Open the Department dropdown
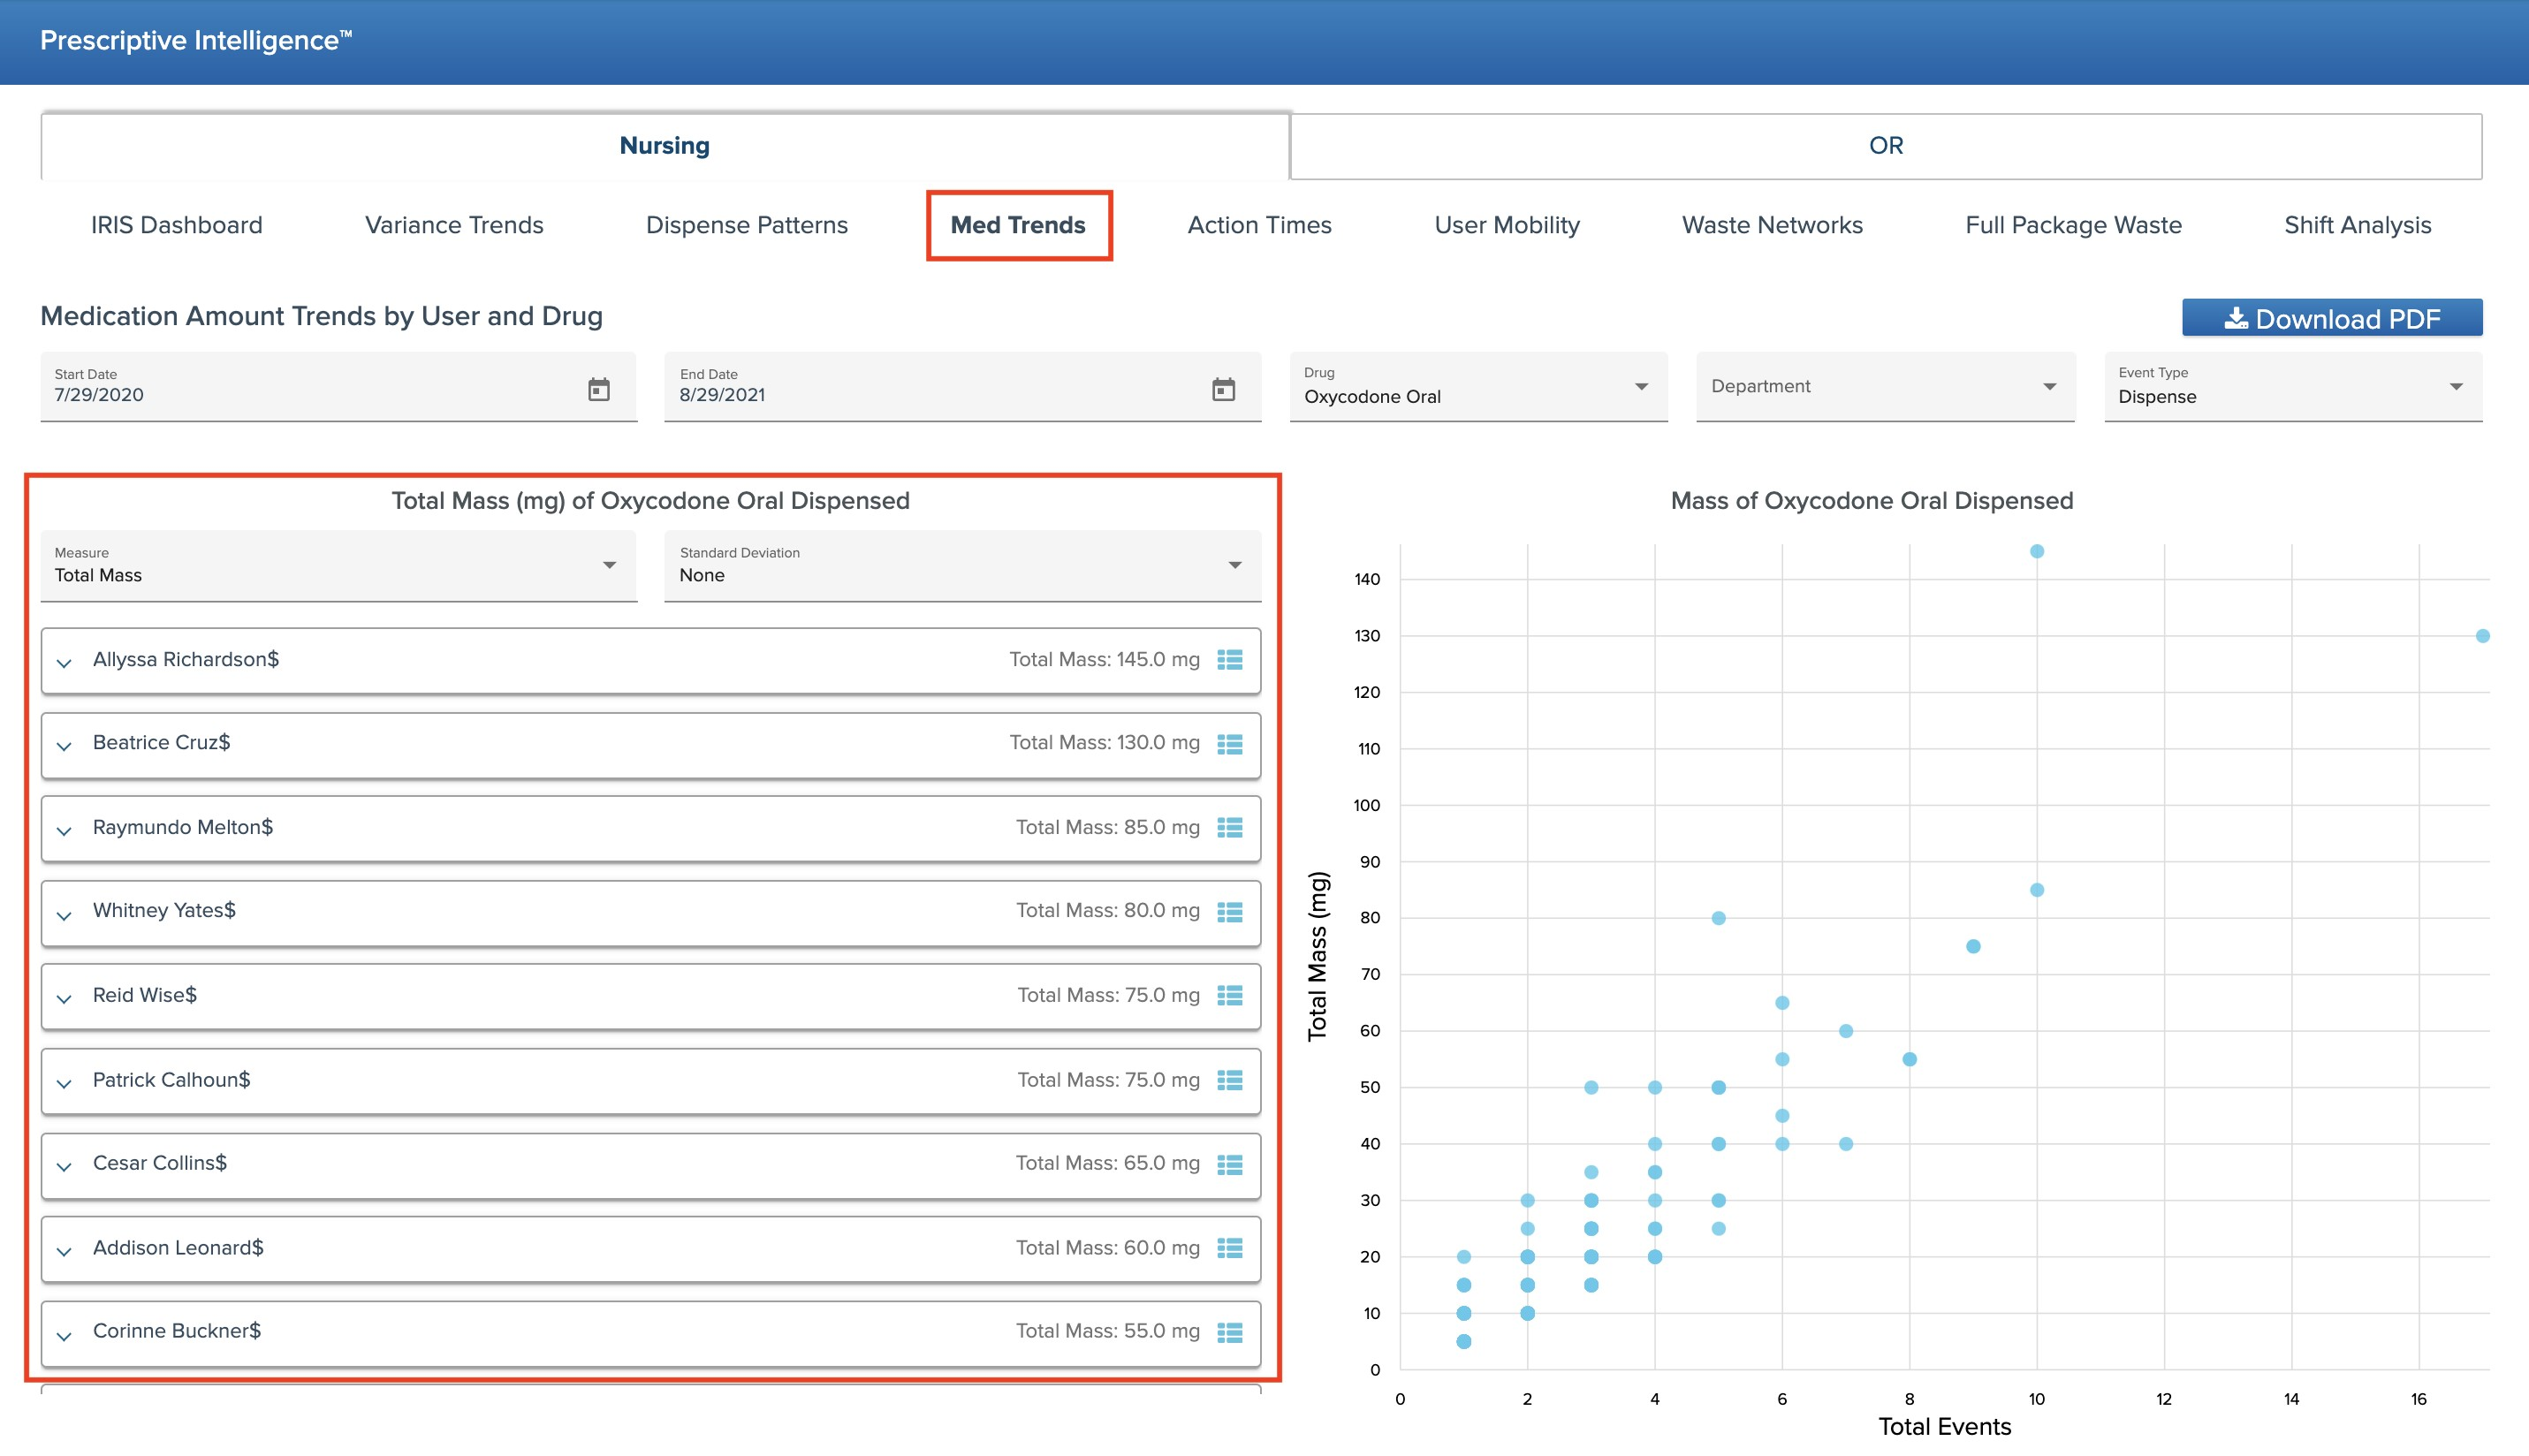The width and height of the screenshot is (2529, 1456). coord(1884,387)
